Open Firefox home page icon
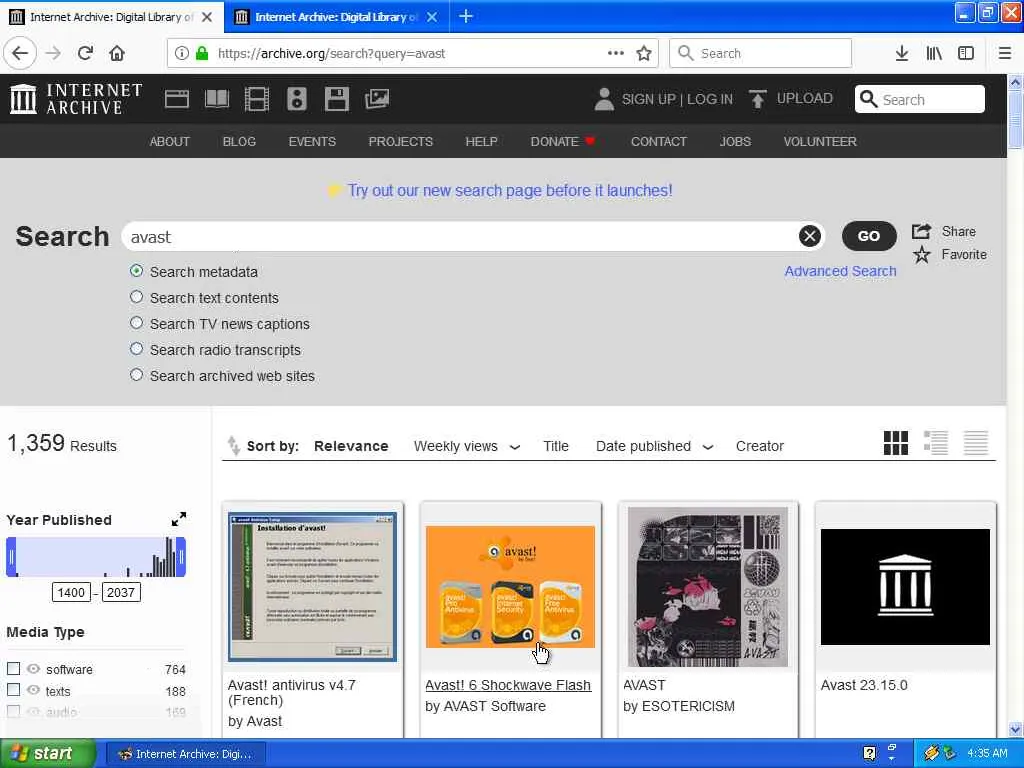 (x=117, y=53)
